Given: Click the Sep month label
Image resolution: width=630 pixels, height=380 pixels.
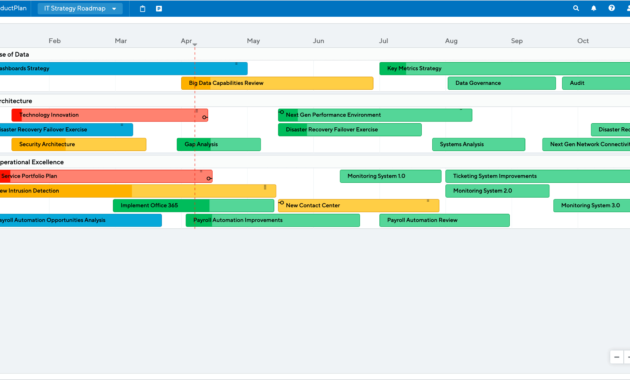Looking at the screenshot, I should point(517,41).
